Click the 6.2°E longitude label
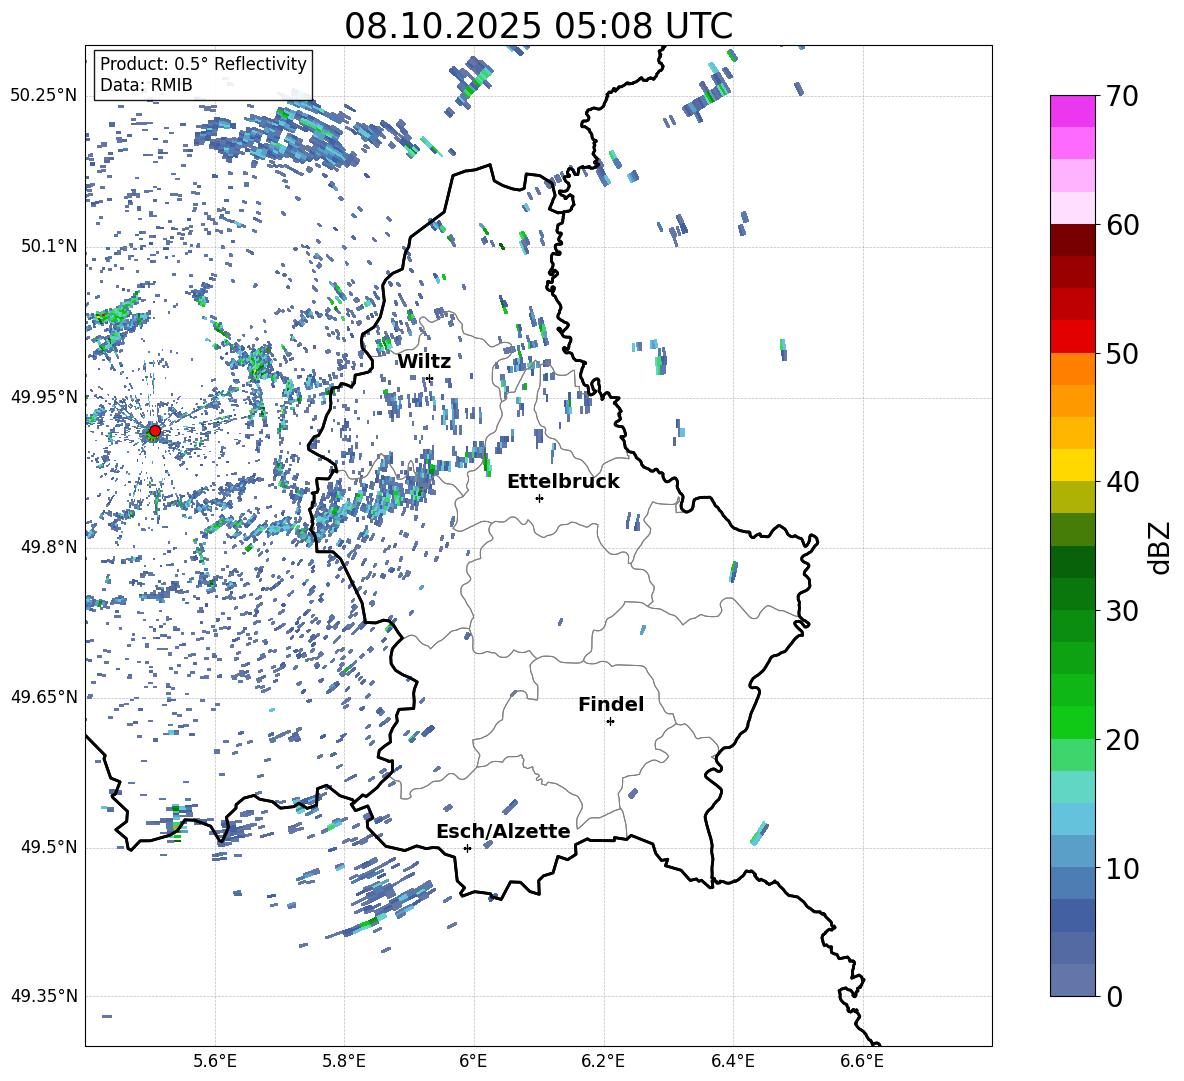 603,1061
